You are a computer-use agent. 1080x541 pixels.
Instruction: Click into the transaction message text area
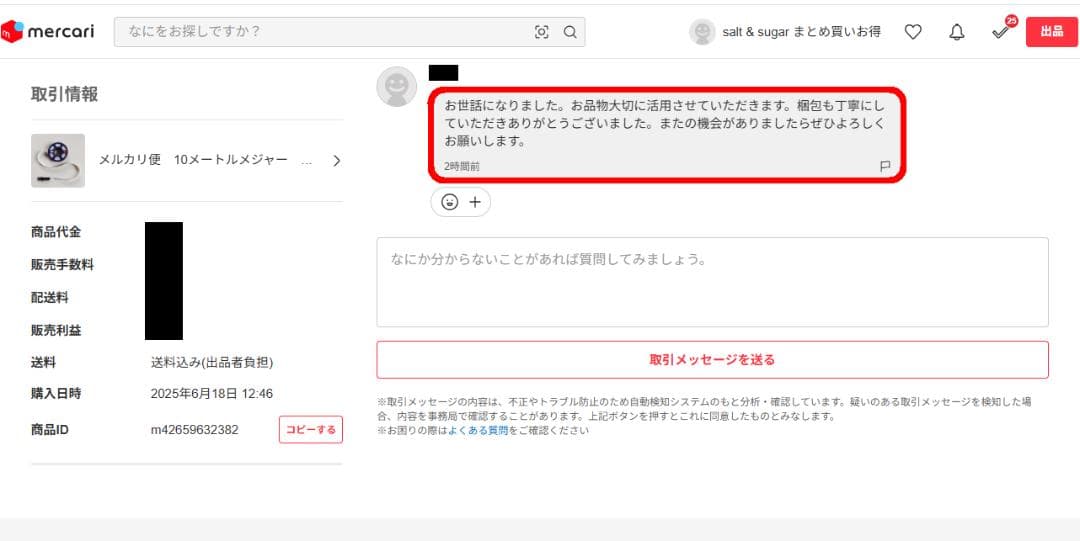pyautogui.click(x=712, y=282)
